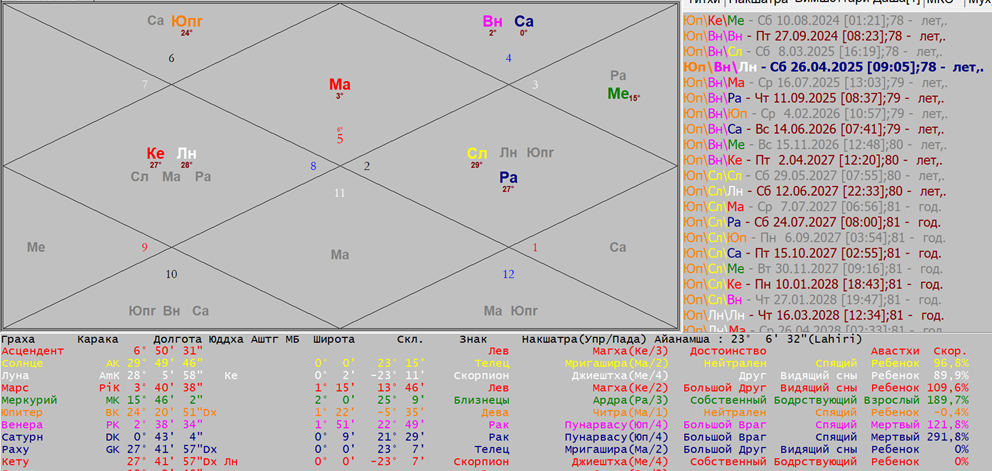
Task: Click the Солнце row label
Action: (x=20, y=363)
